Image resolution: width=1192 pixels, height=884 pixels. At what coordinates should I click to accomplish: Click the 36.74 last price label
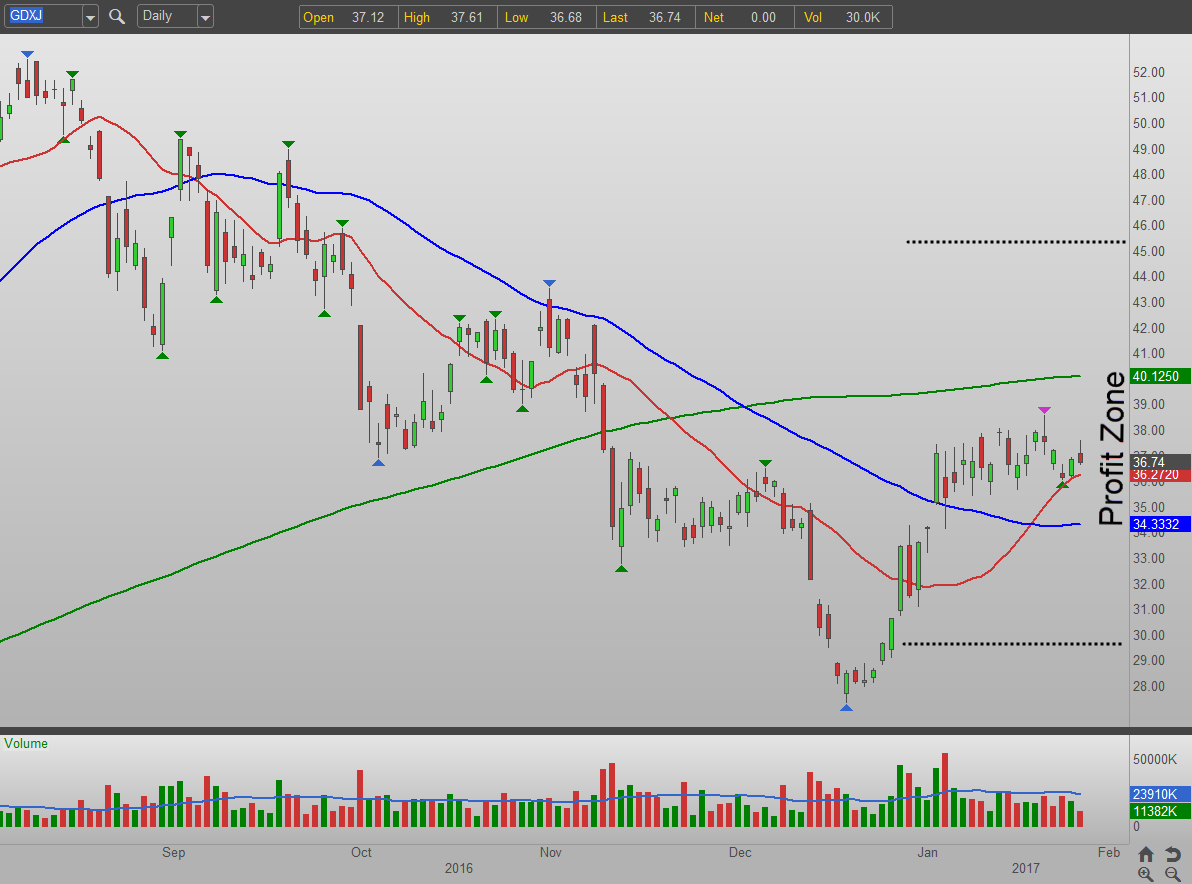point(1160,461)
